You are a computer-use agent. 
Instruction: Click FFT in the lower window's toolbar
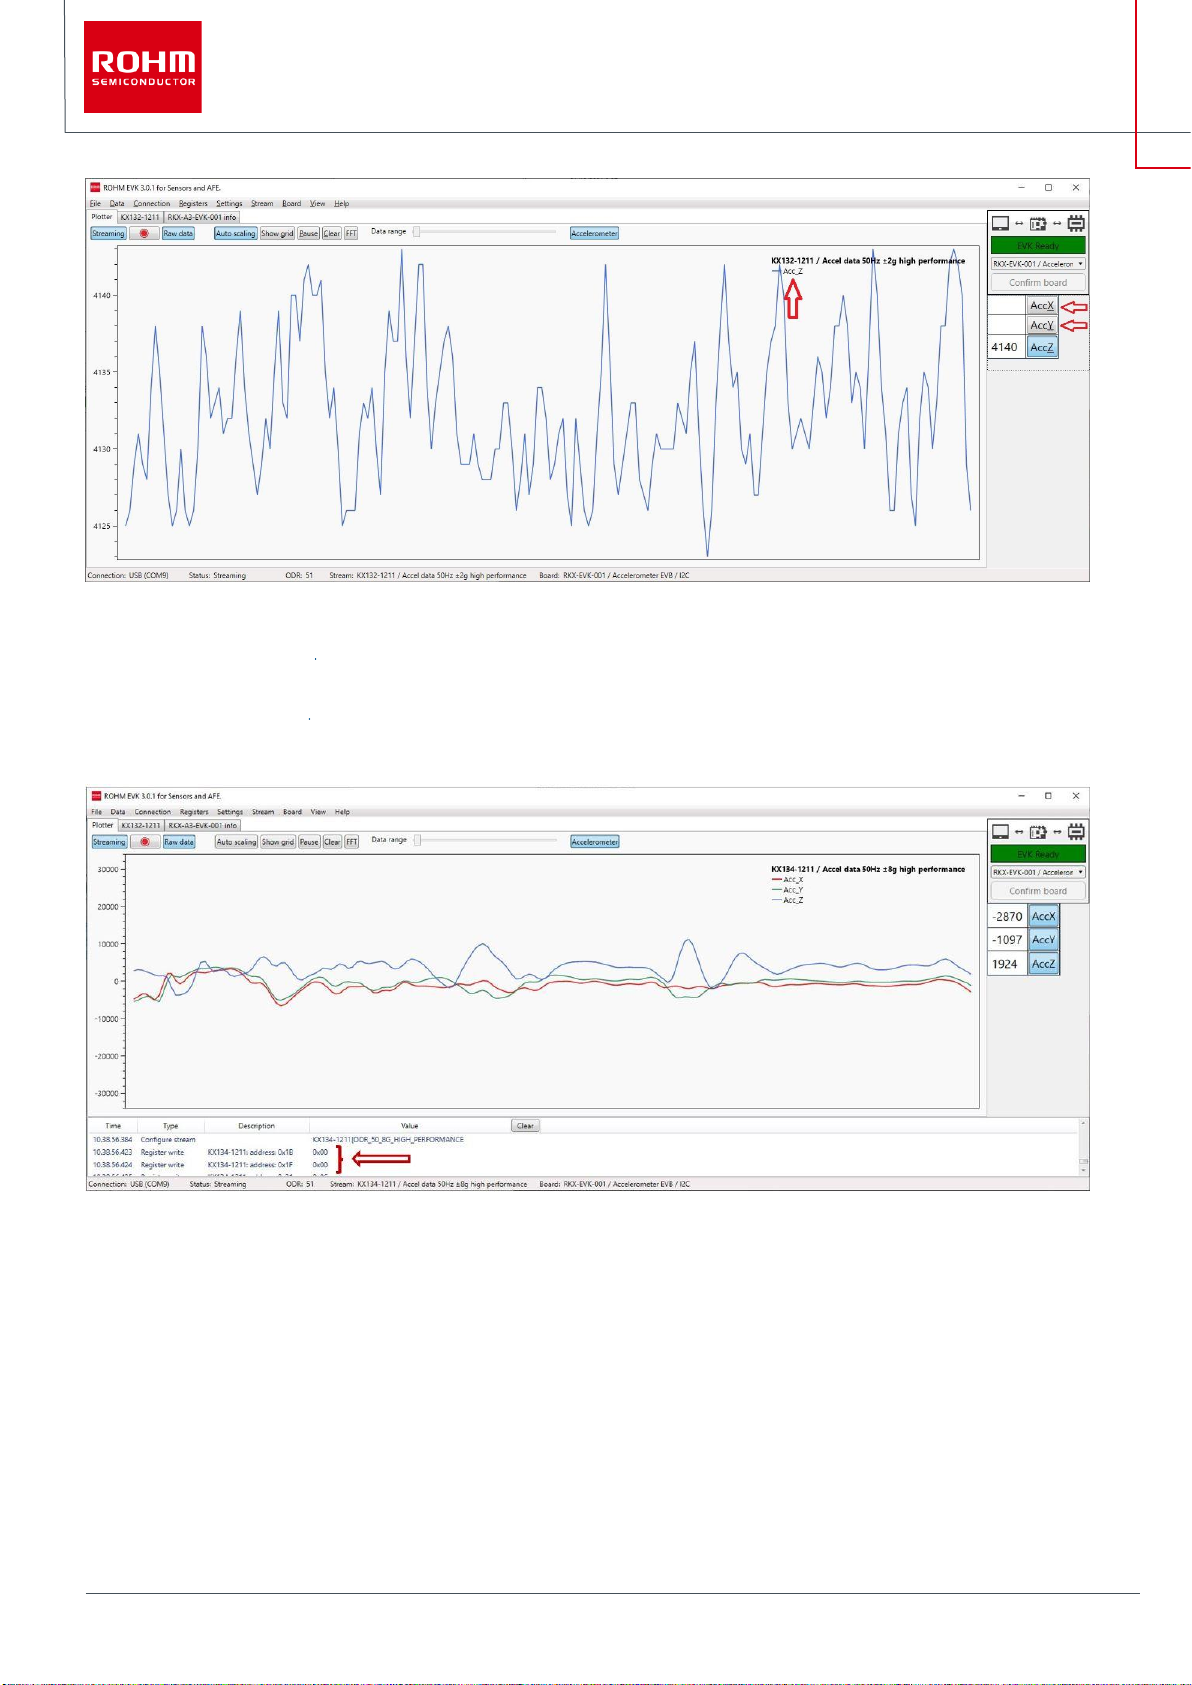pyautogui.click(x=352, y=842)
